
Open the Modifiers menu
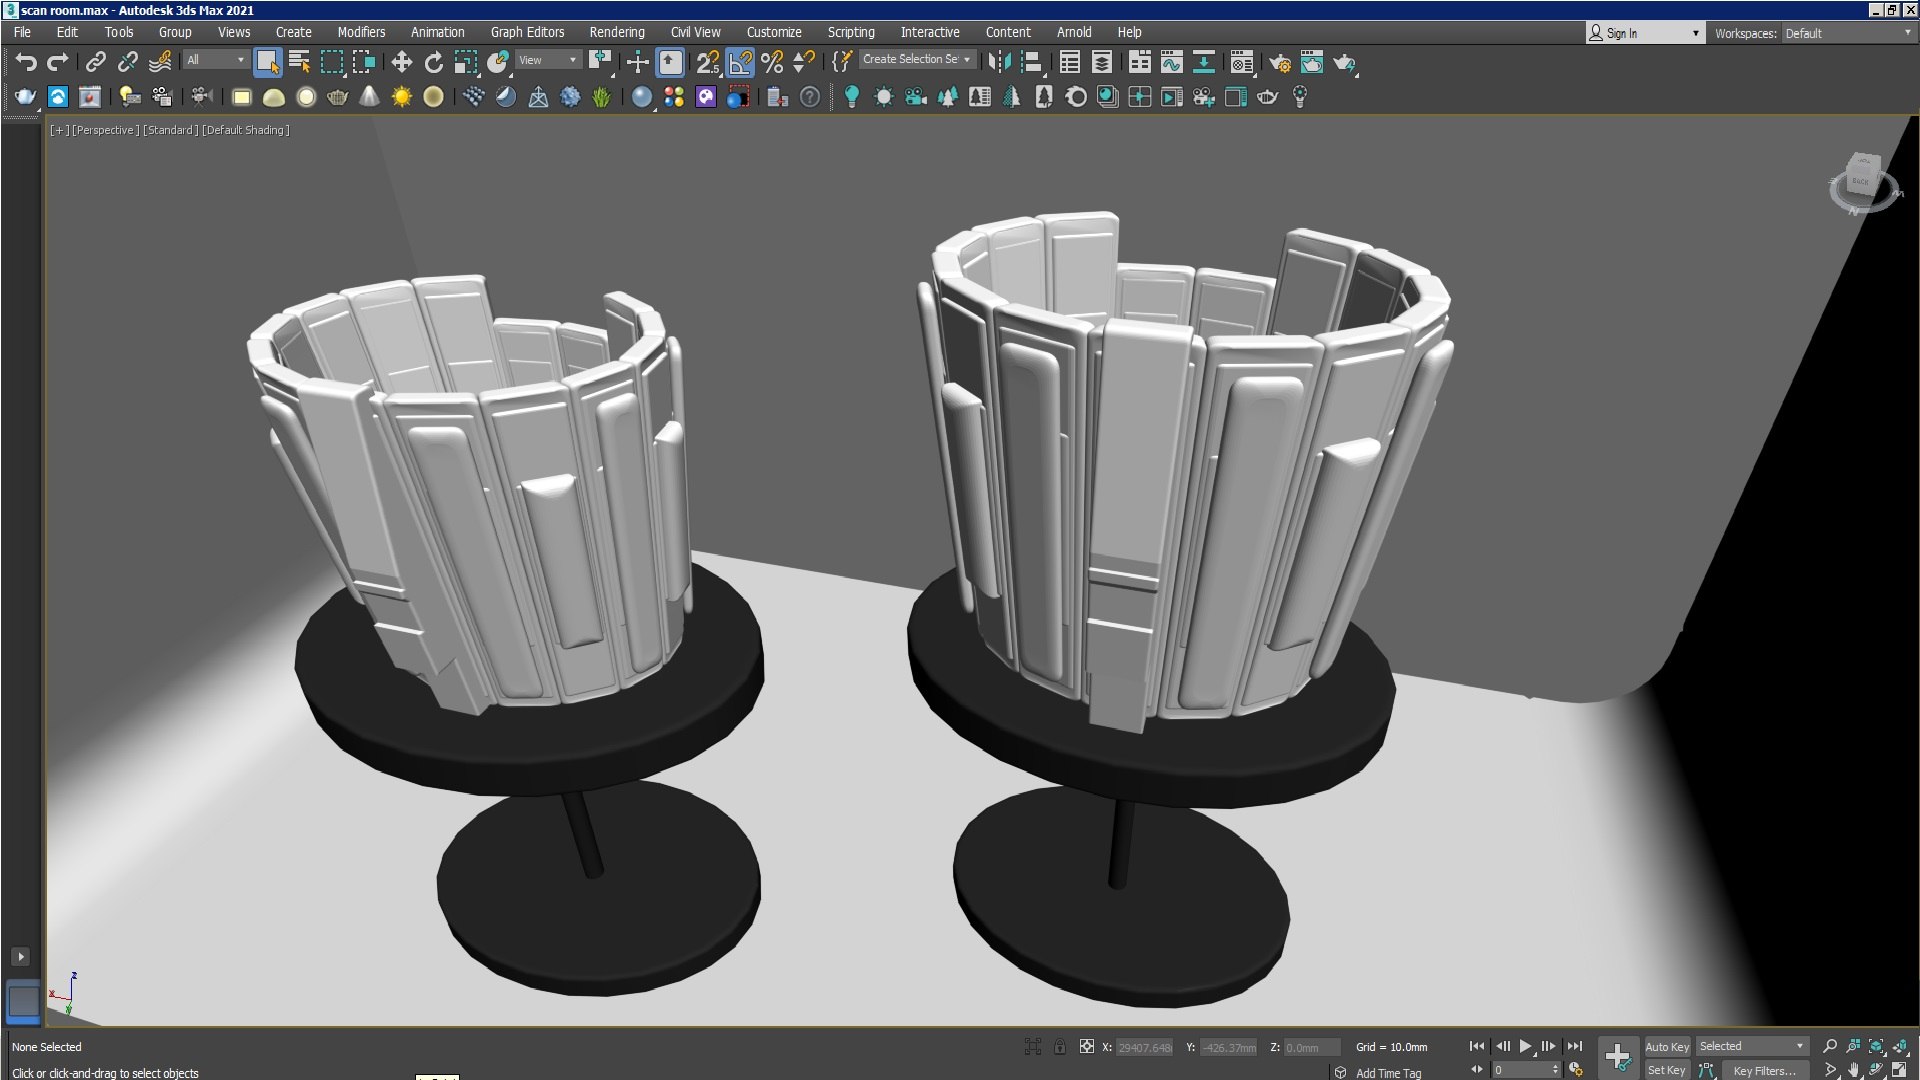click(360, 32)
